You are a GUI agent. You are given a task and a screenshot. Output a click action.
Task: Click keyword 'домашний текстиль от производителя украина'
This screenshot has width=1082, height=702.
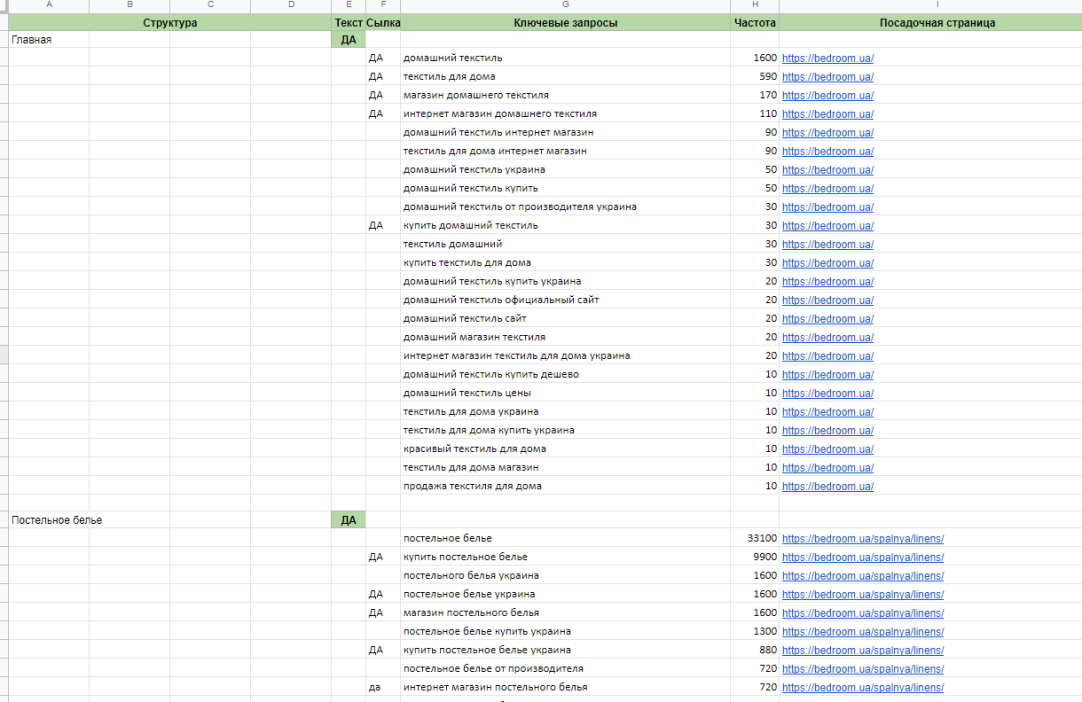pos(520,206)
